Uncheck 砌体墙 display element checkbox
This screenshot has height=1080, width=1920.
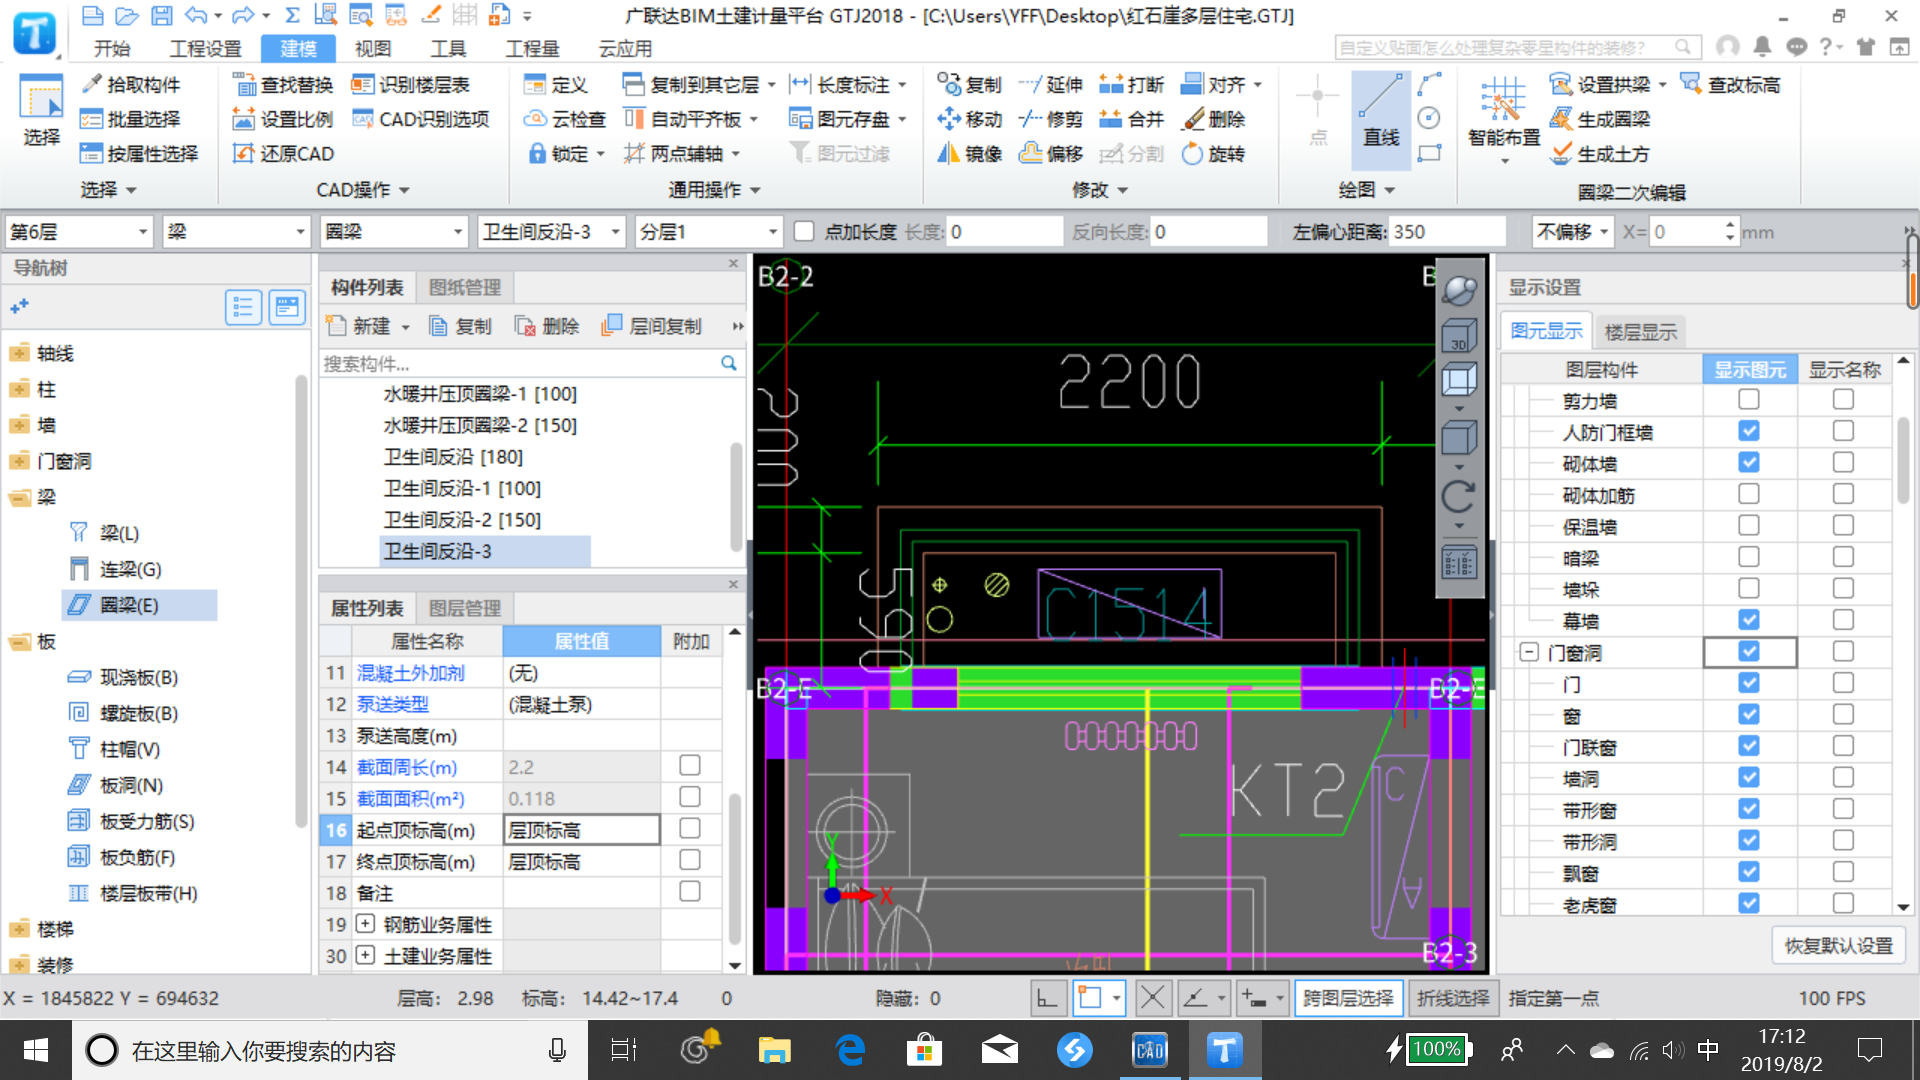click(x=1748, y=462)
